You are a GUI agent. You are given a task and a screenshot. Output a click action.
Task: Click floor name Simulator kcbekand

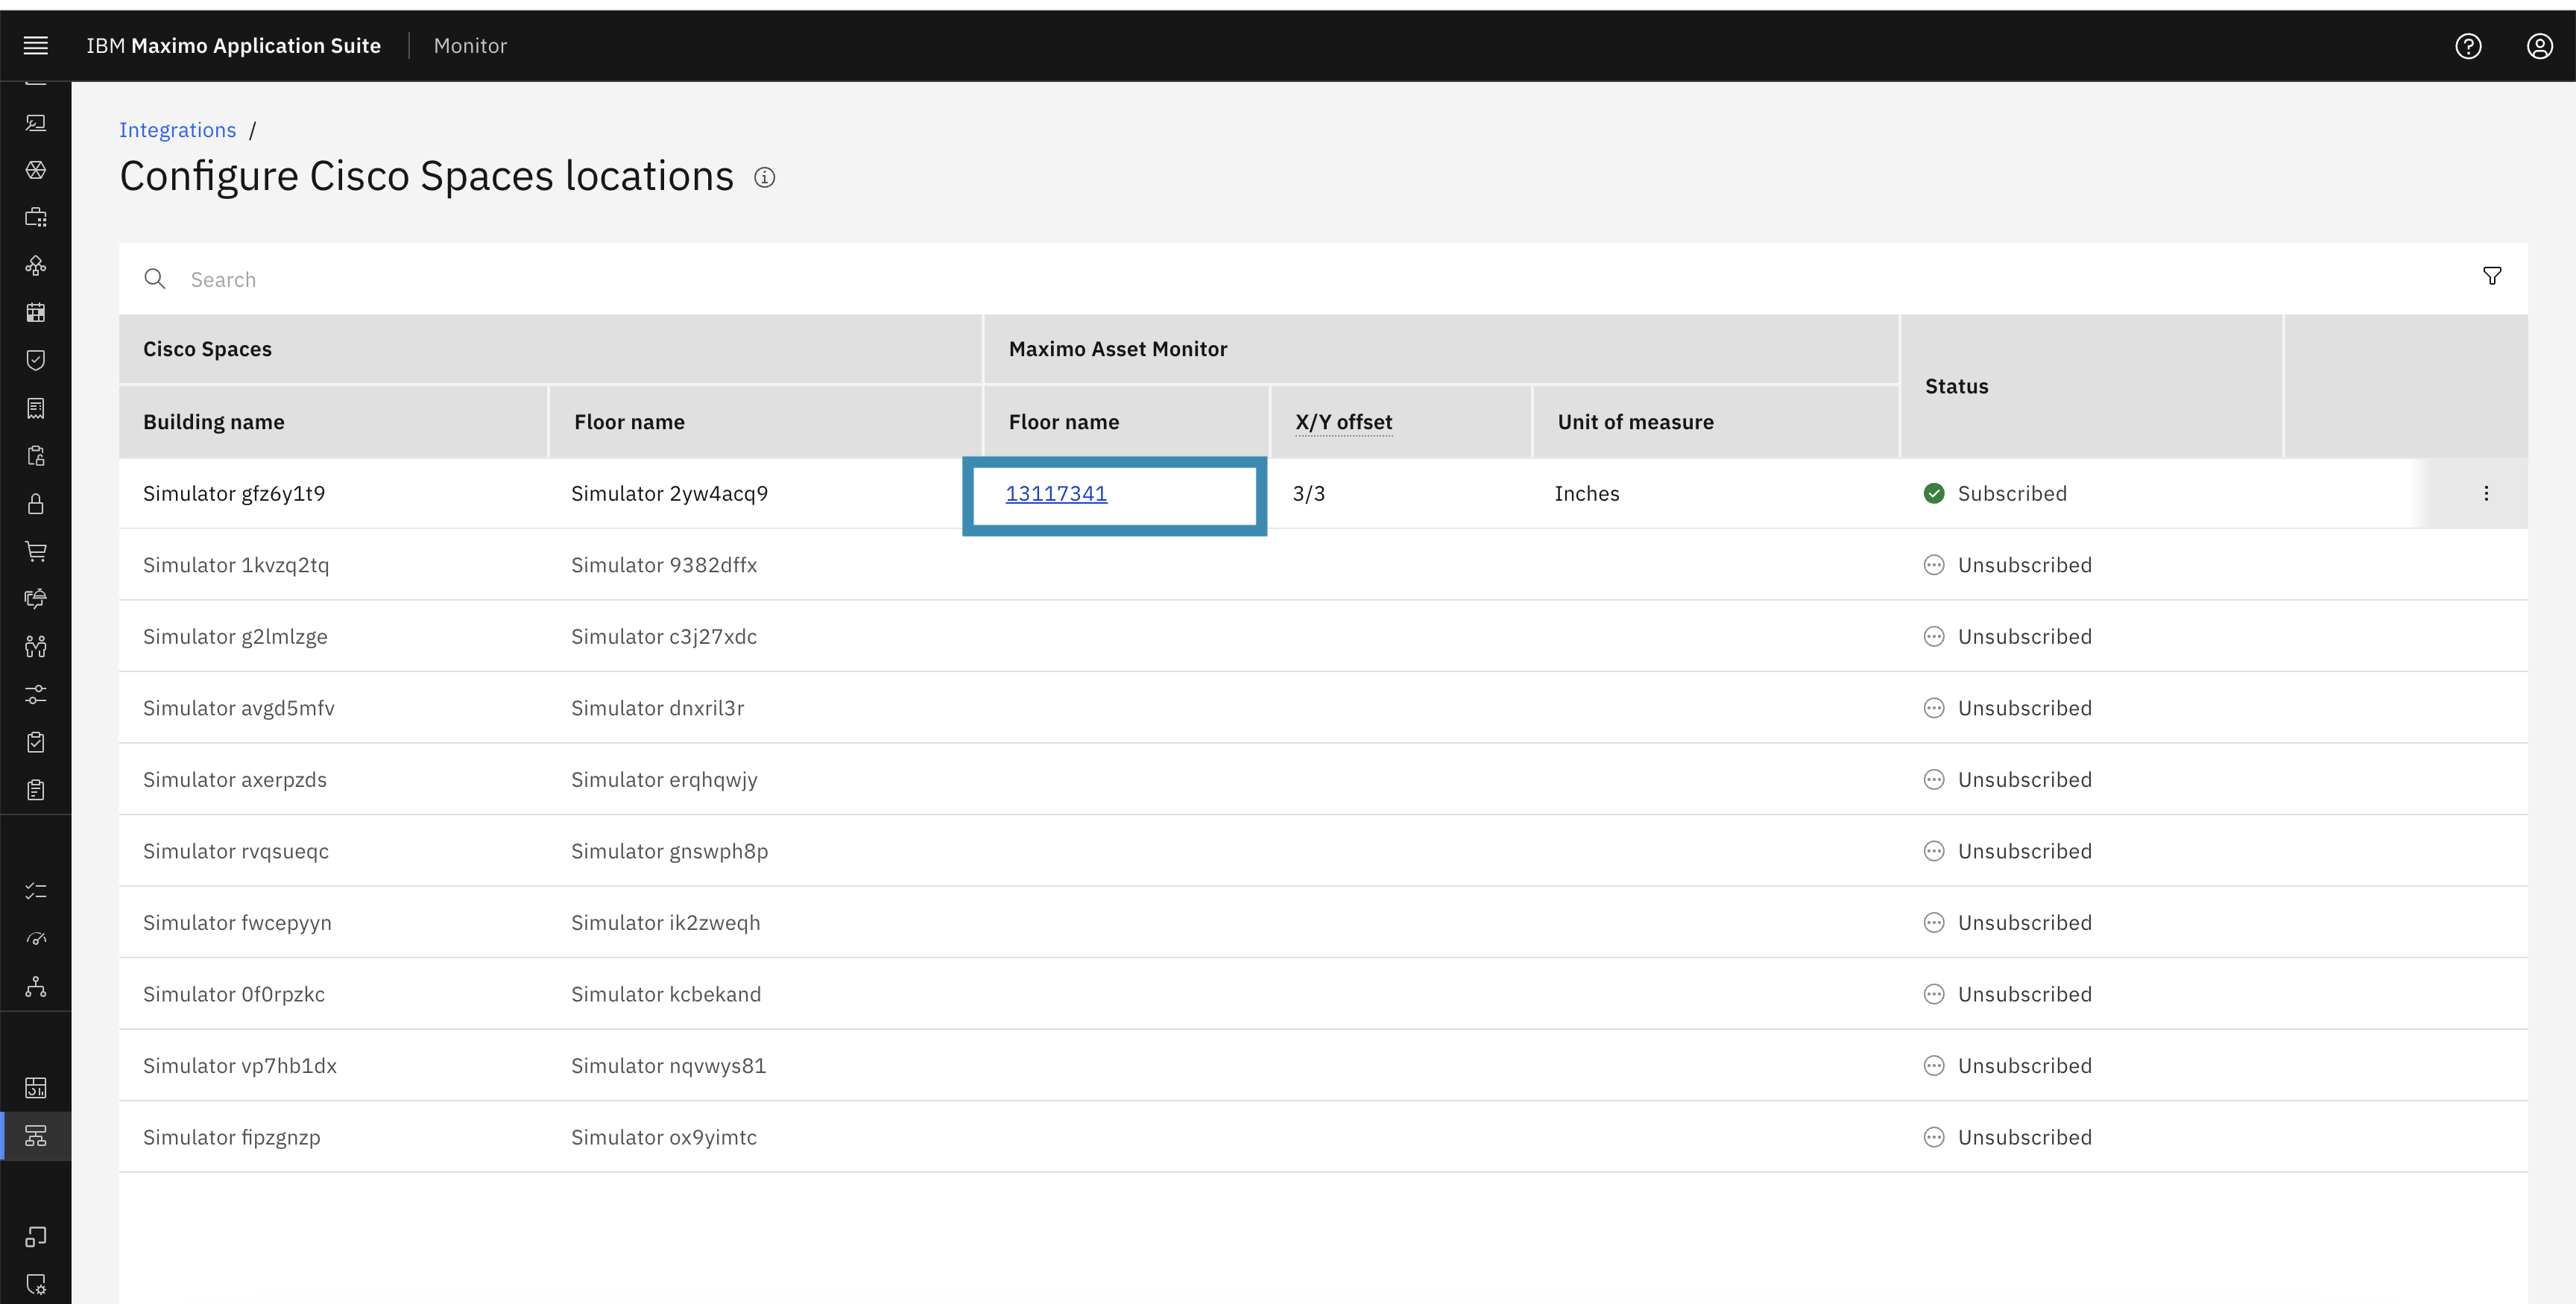pos(666,994)
